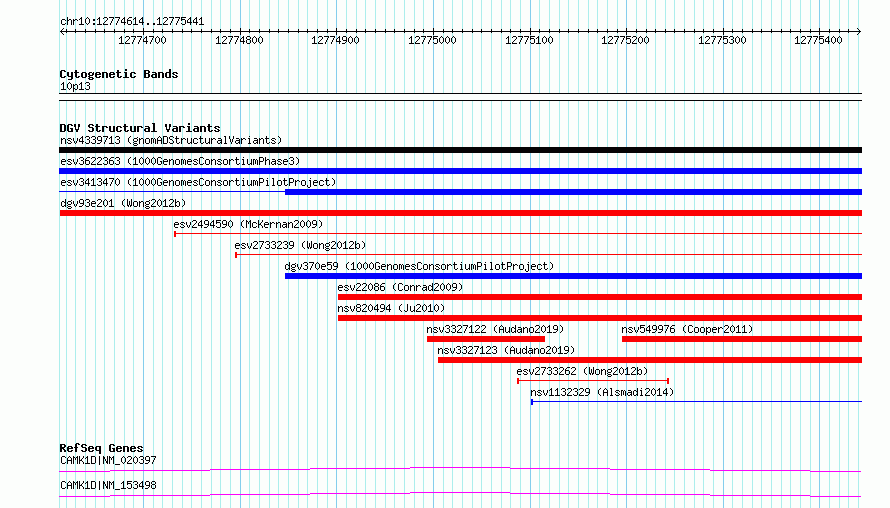Click the thin blue nsv1132329 line

[696, 402]
